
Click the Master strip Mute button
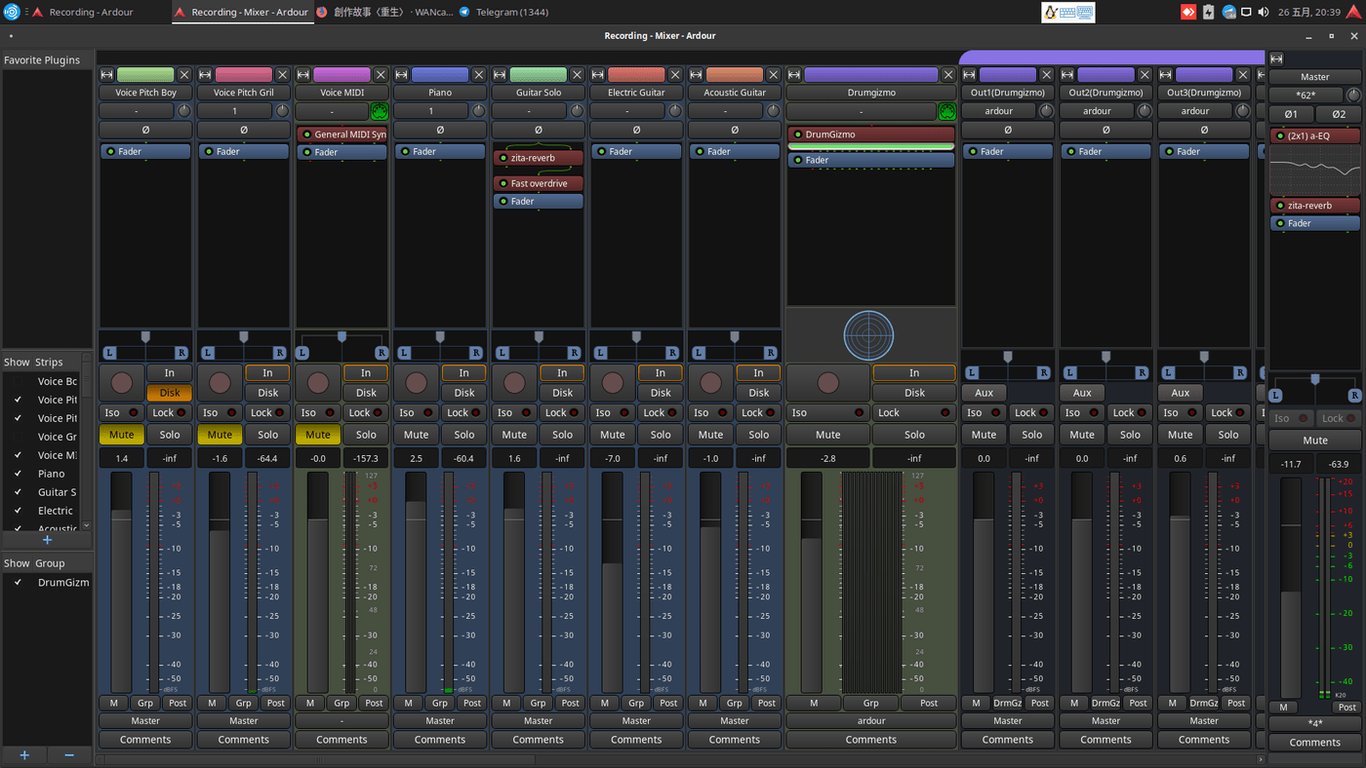click(1315, 440)
